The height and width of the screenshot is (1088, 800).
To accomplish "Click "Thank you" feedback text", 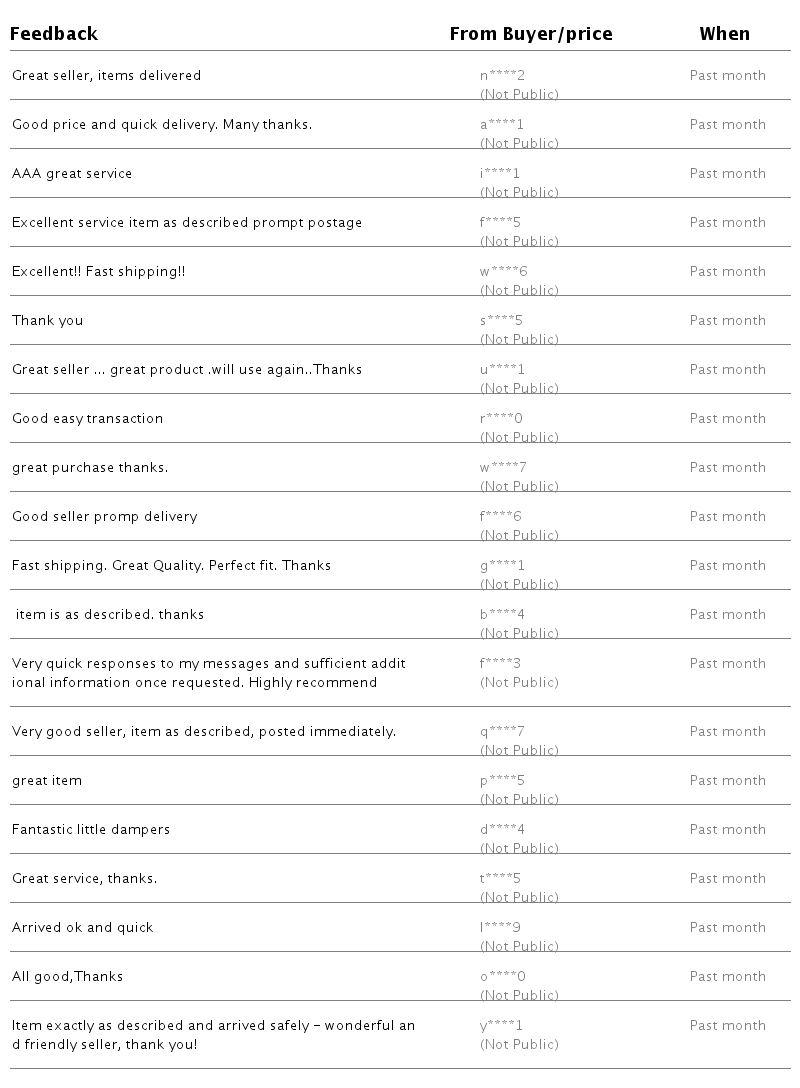I will point(47,321).
